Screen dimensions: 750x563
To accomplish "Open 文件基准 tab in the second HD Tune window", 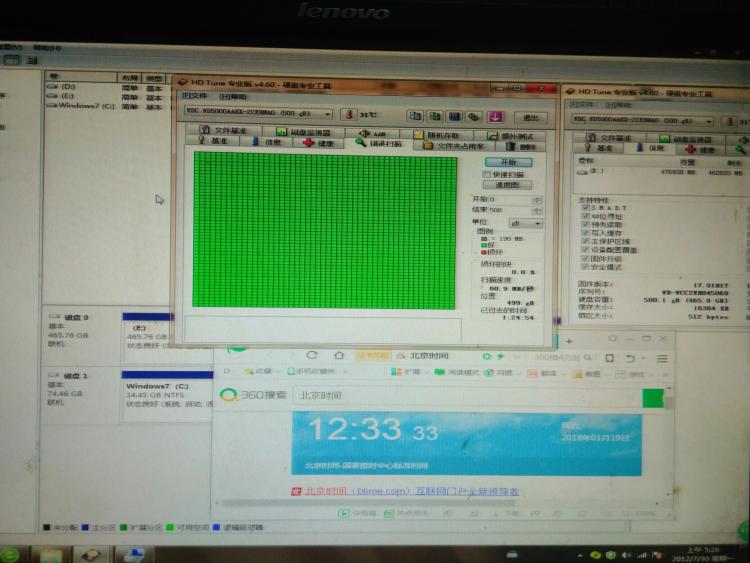I will click(x=608, y=138).
